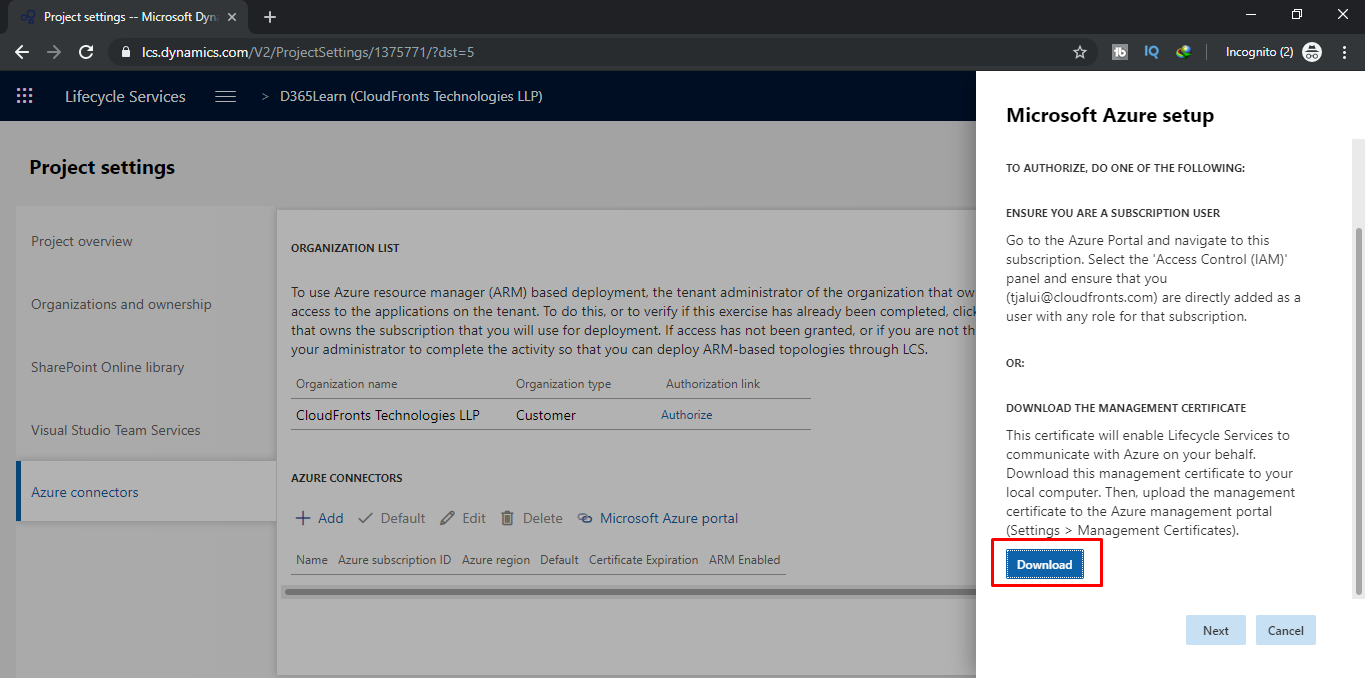Image resolution: width=1365 pixels, height=678 pixels.
Task: Click the Customer organization type cell
Action: (546, 415)
